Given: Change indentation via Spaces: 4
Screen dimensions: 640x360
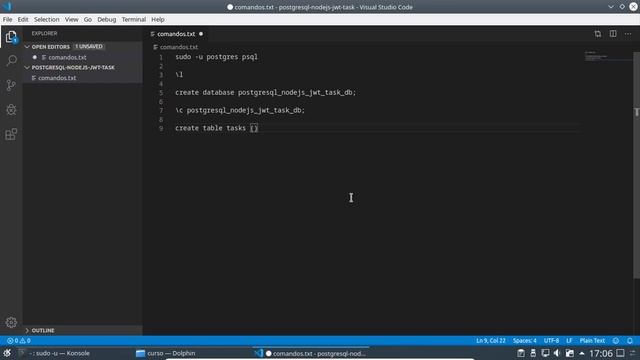Looking at the screenshot, I should tap(524, 340).
